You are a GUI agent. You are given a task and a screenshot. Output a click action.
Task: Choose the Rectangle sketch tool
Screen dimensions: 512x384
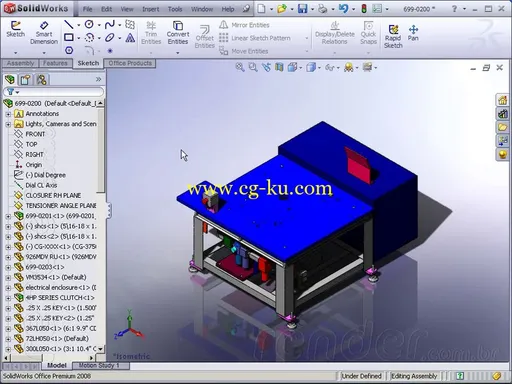[x=69, y=37]
